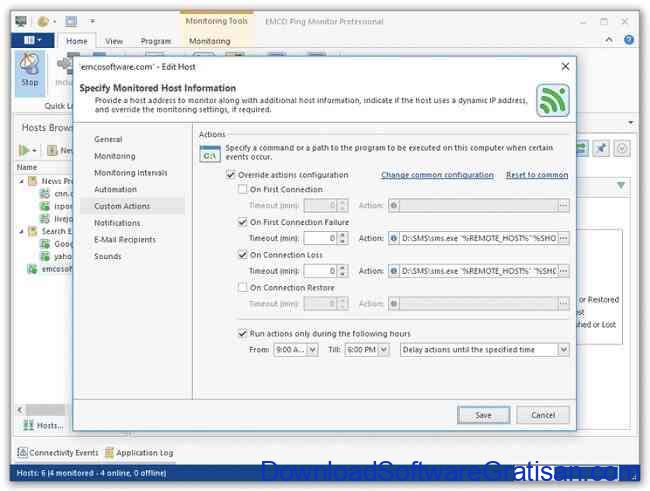Increase timeout for On Connection Loss
The image size is (650, 491).
(x=342, y=268)
